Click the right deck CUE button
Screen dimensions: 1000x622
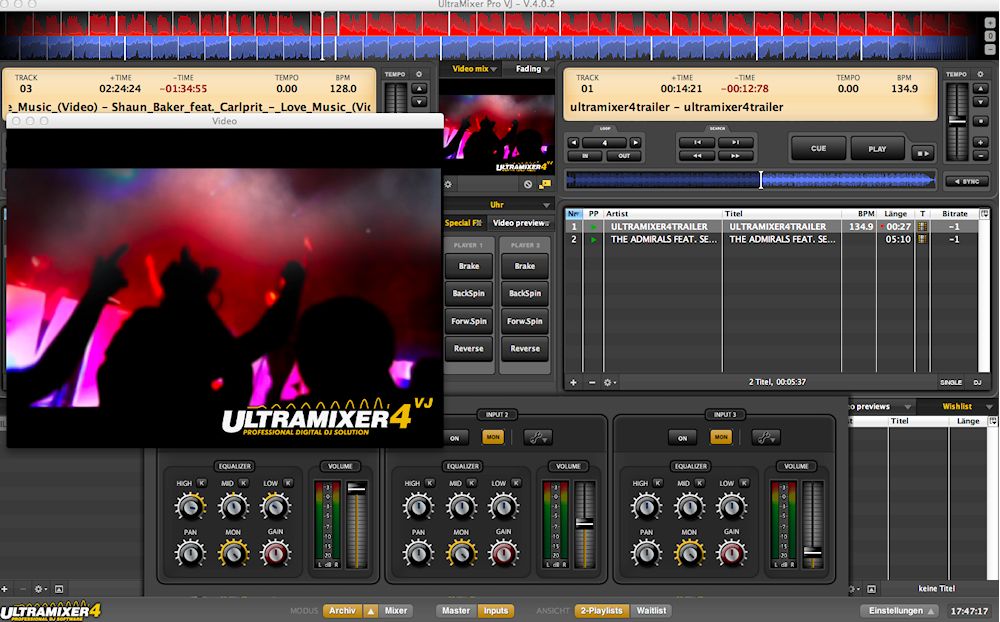pos(818,148)
